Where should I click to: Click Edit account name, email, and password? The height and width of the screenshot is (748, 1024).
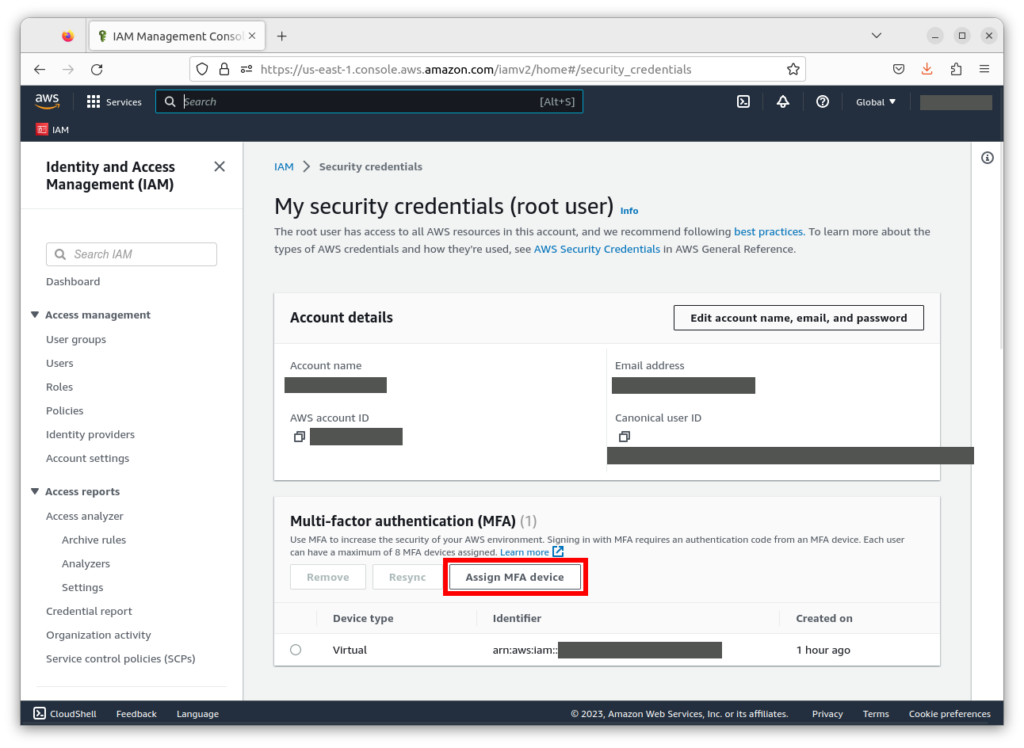[799, 318]
